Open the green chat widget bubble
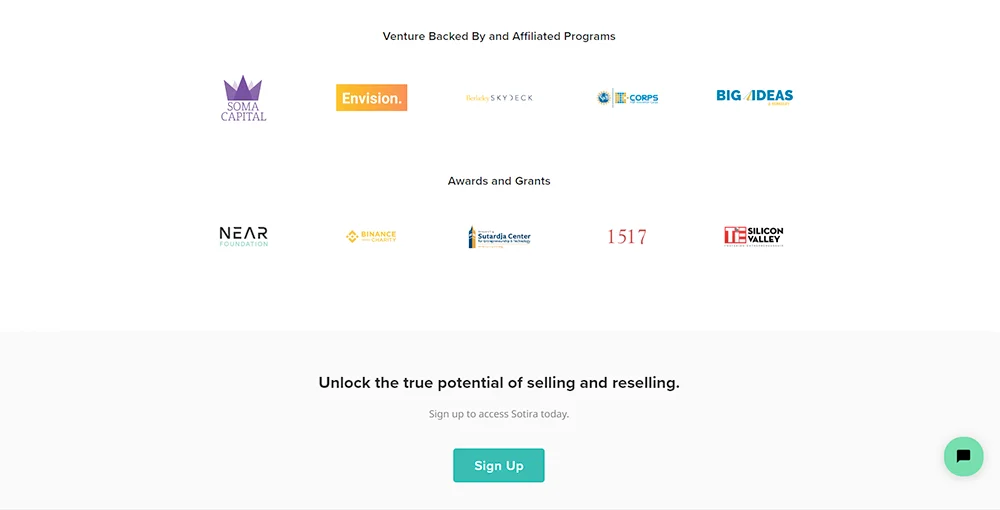1000x510 pixels. click(964, 456)
